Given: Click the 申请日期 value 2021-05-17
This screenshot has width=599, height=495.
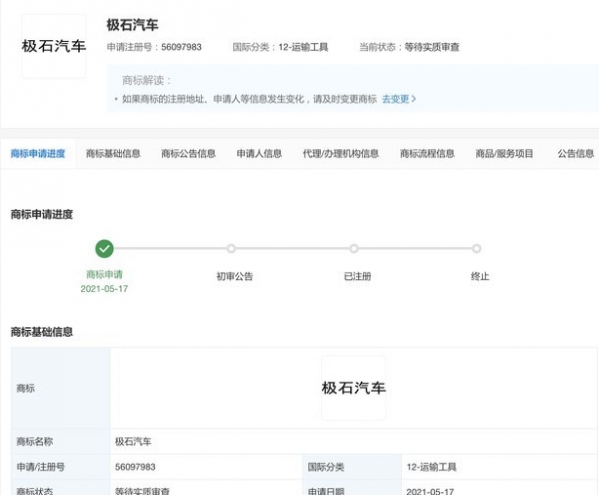Looking at the screenshot, I should point(430,491).
